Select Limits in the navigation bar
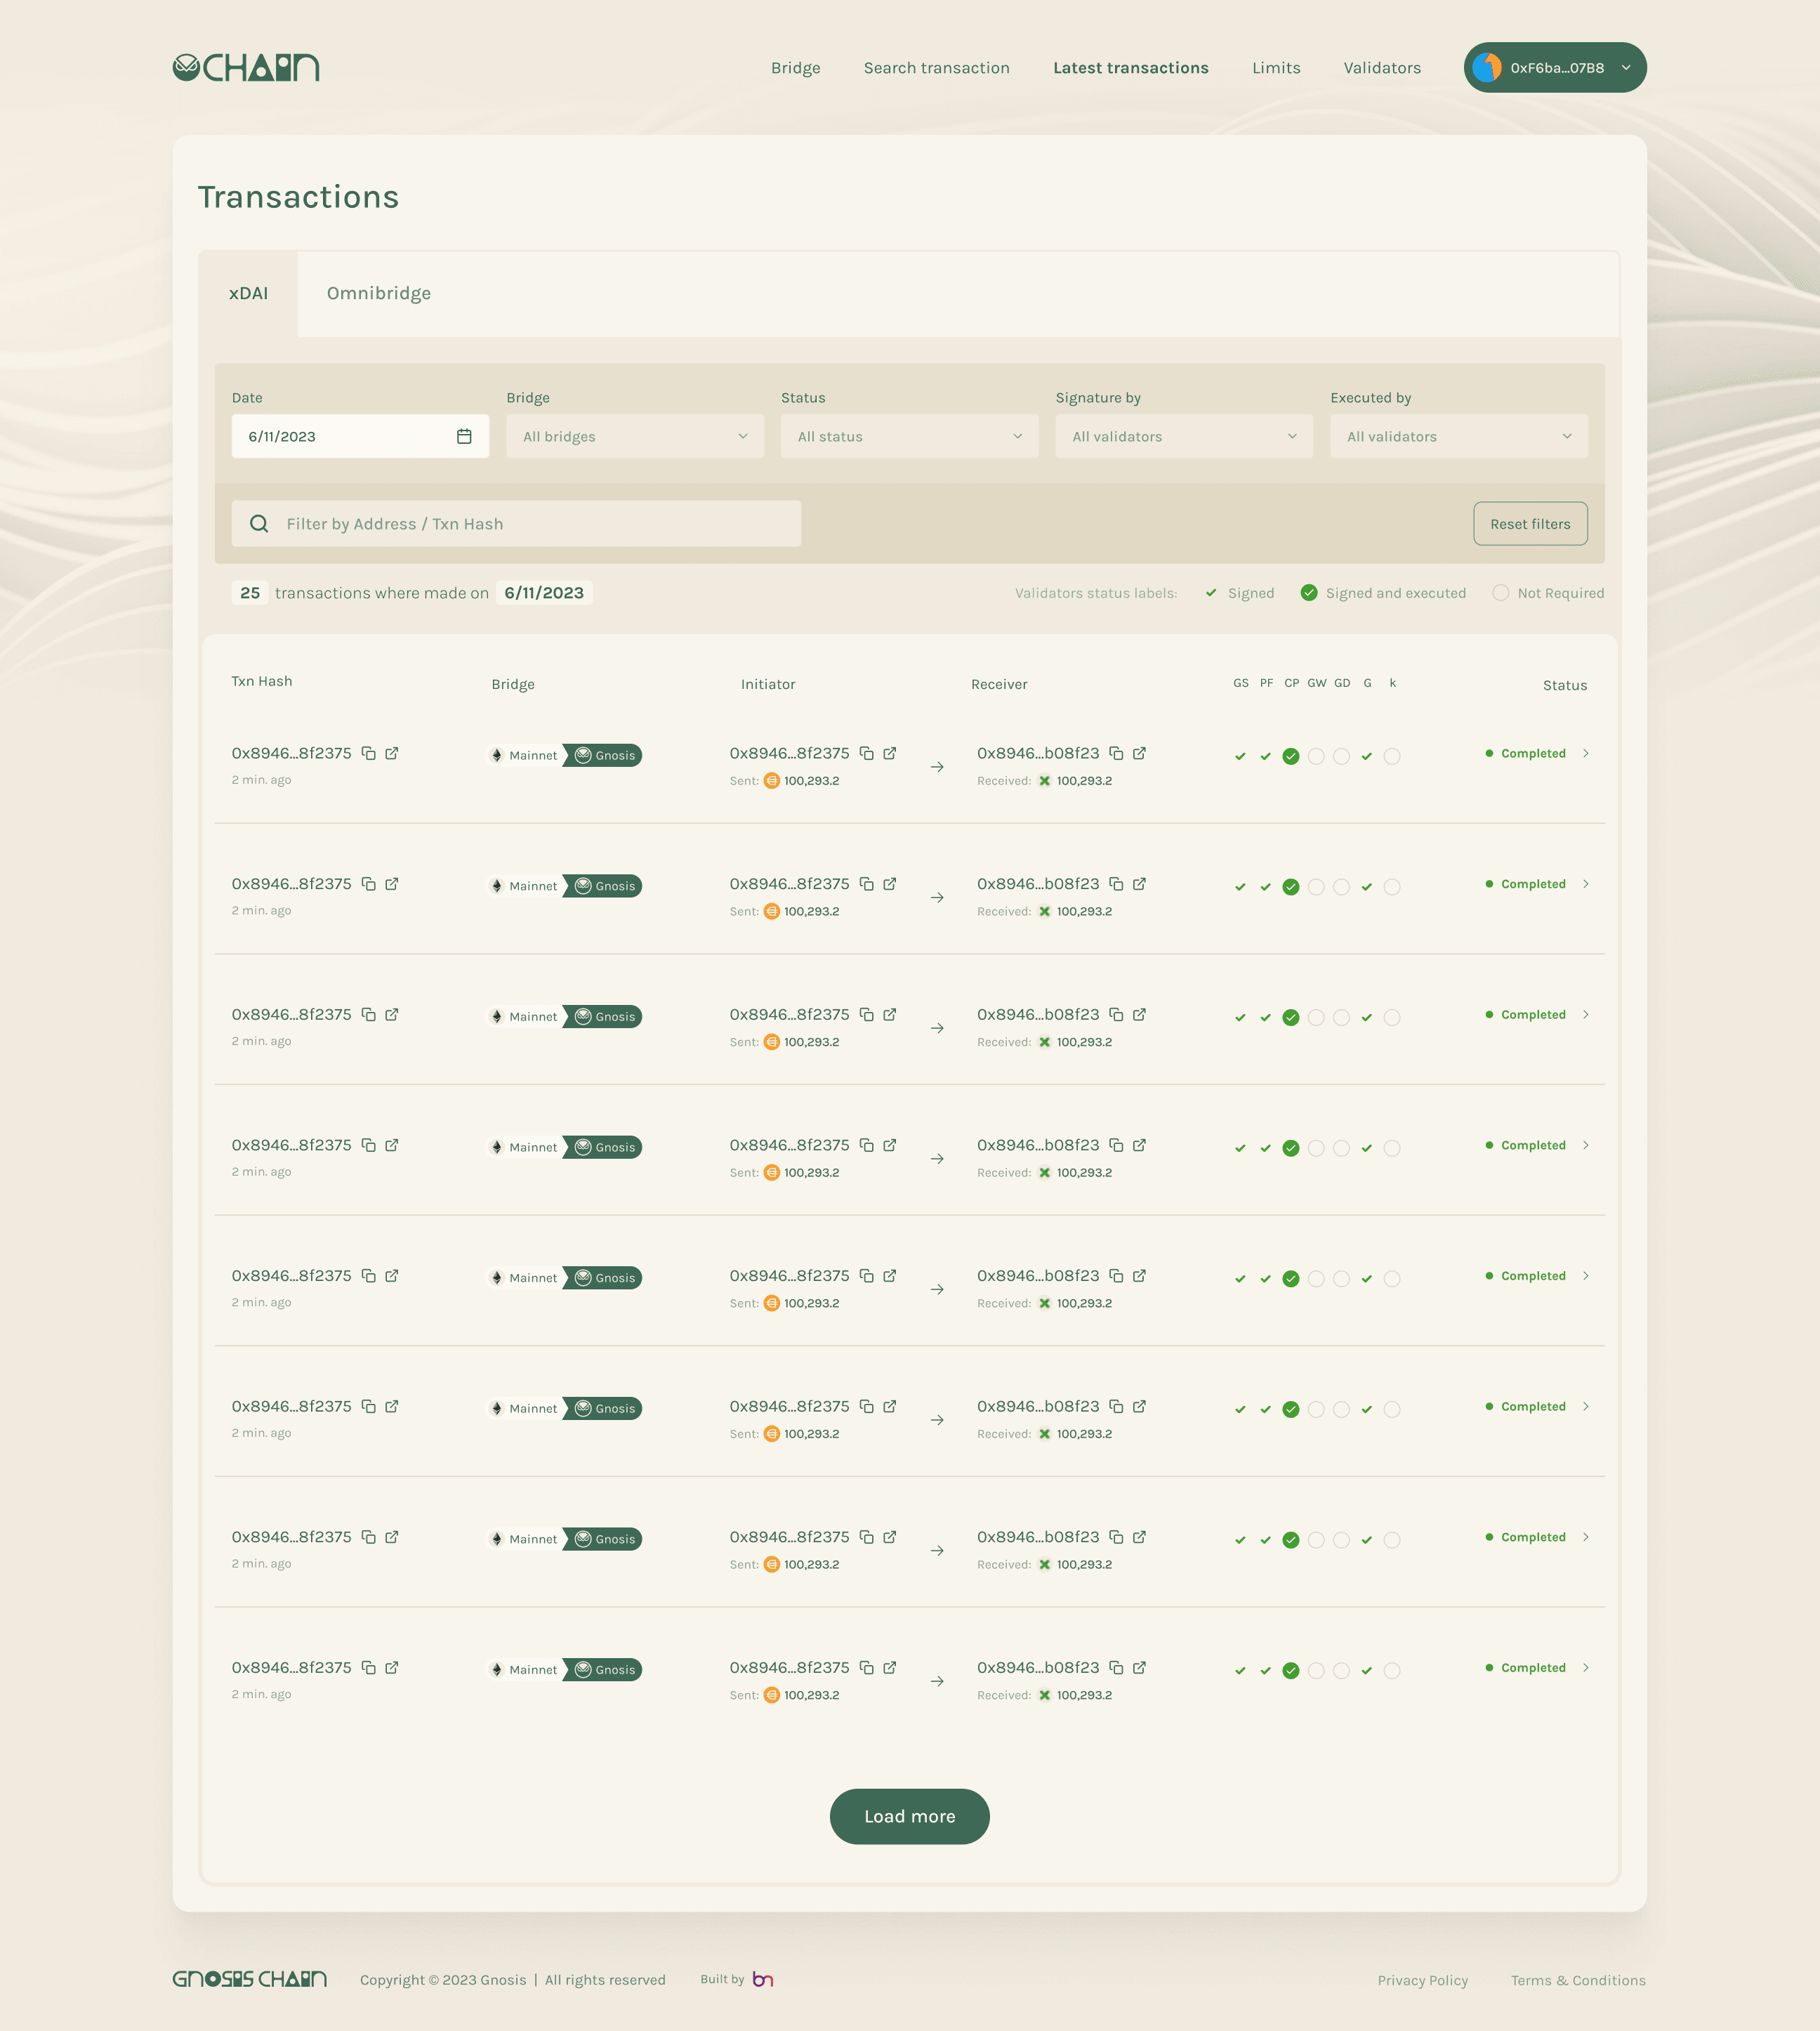This screenshot has height=2031, width=1820. pos(1276,67)
